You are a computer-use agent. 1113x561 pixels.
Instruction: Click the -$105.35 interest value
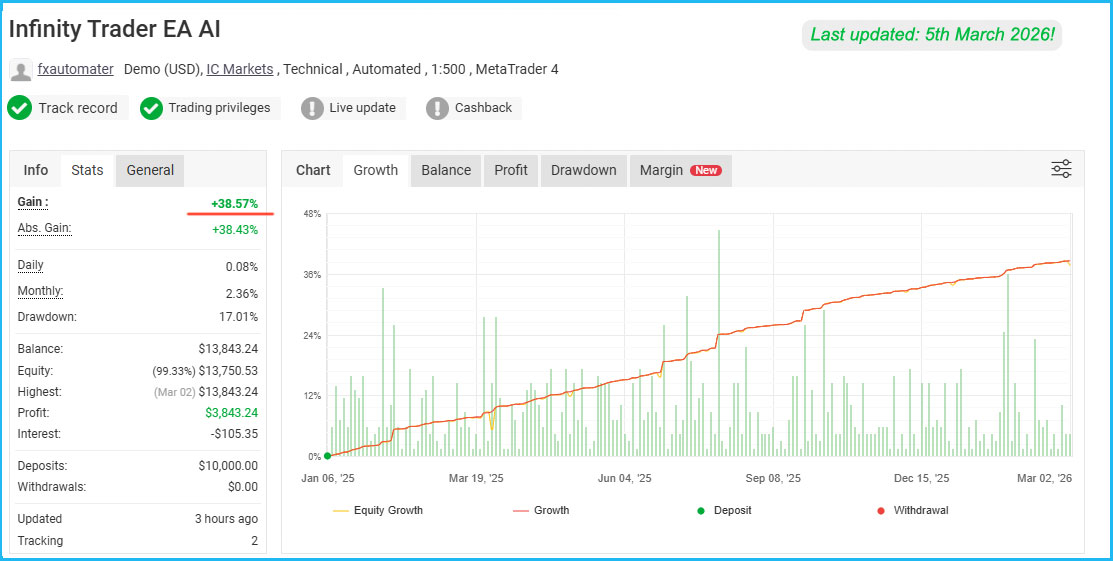point(234,434)
